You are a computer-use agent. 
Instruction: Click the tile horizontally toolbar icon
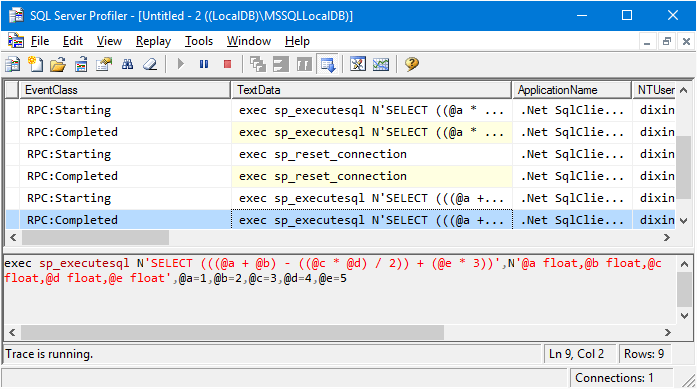click(x=281, y=64)
